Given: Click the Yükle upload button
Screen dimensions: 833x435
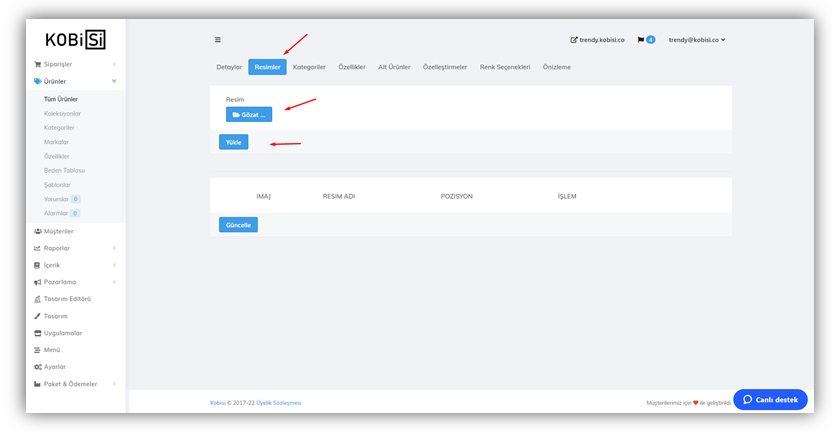Looking at the screenshot, I should 234,142.
